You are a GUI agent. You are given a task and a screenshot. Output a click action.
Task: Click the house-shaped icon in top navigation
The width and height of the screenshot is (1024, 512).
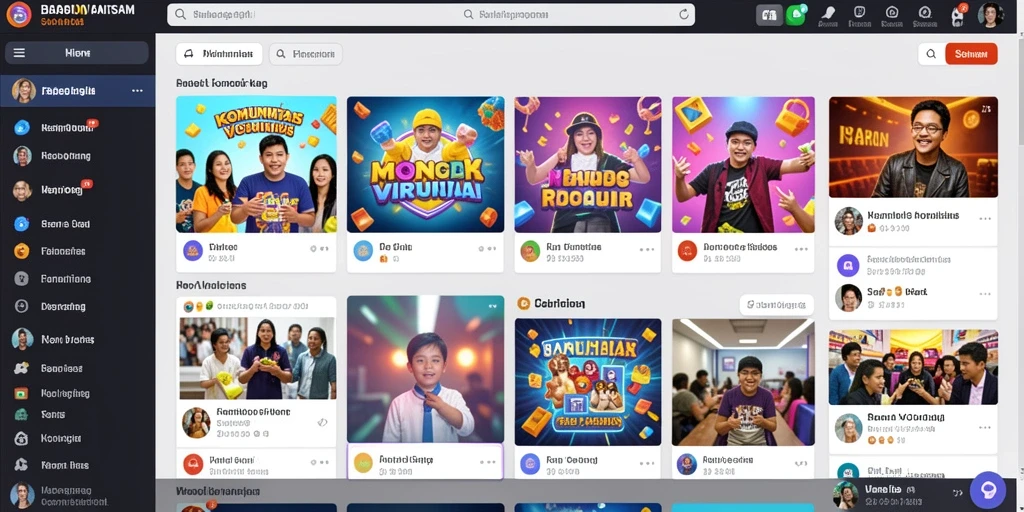pos(891,12)
